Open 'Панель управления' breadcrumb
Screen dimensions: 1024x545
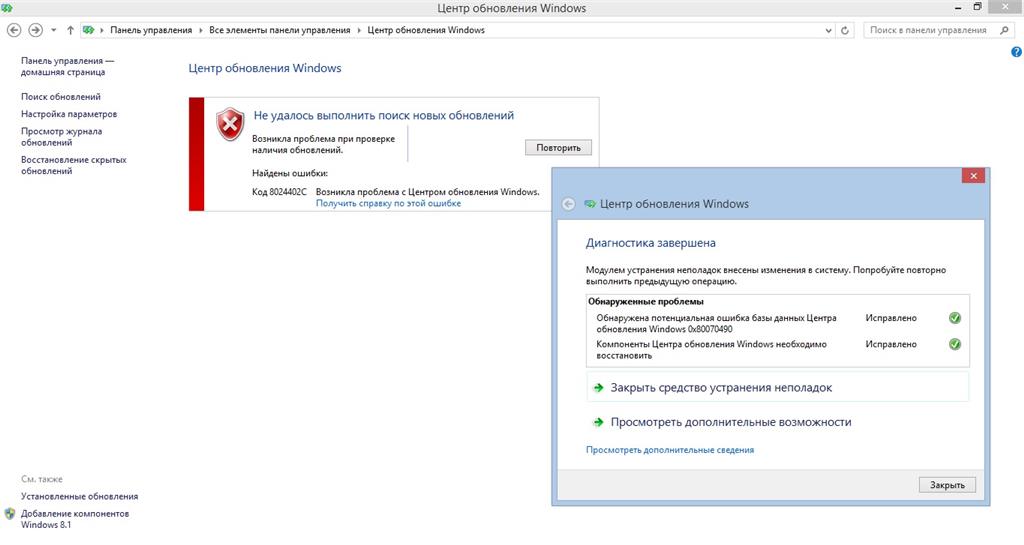[151, 30]
